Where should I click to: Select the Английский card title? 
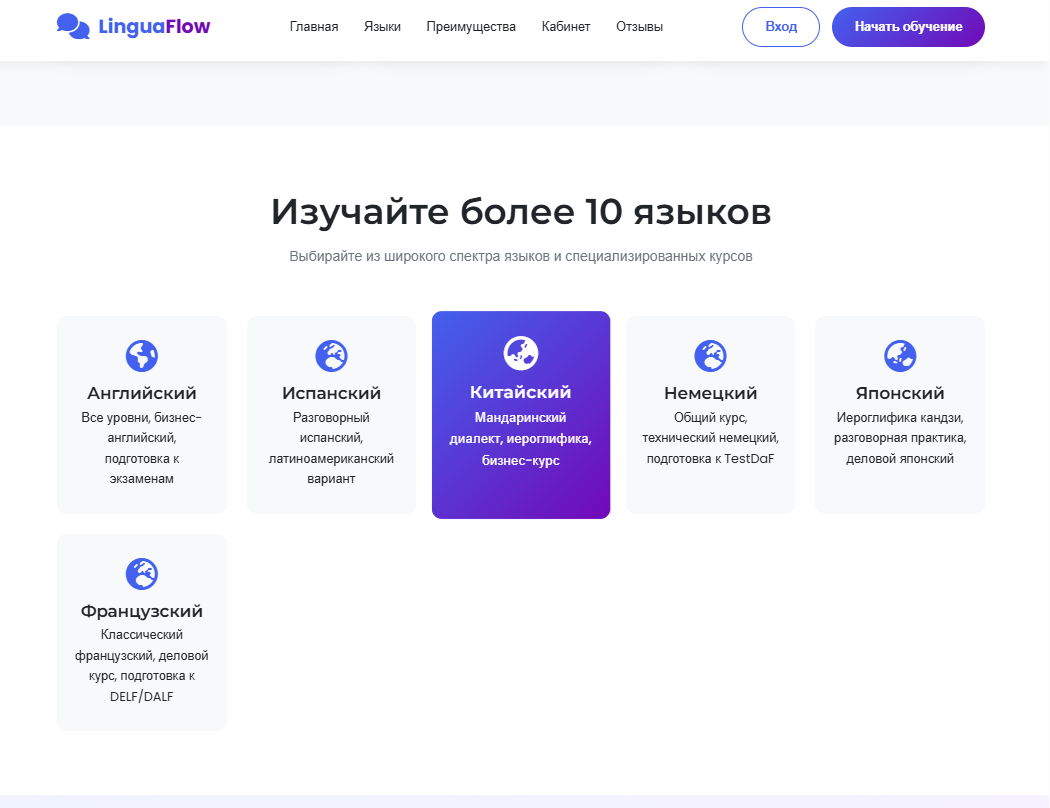click(142, 393)
